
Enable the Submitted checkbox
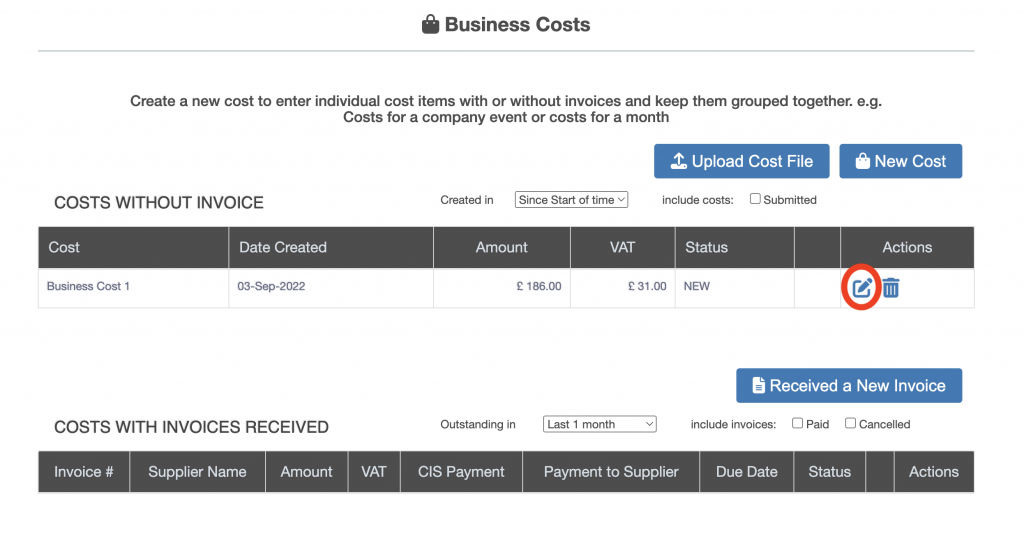pos(756,199)
